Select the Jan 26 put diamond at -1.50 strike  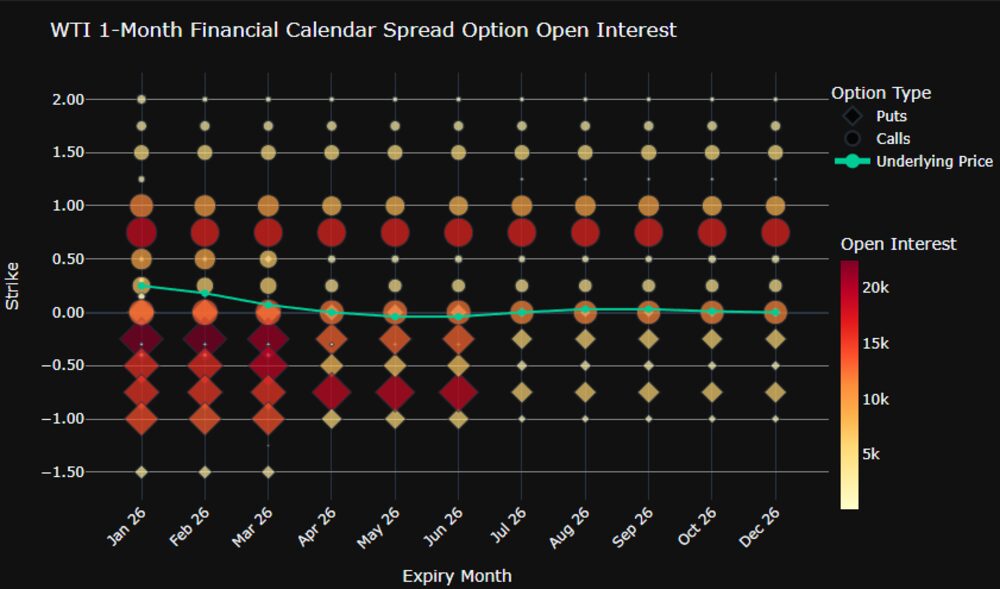point(141,471)
